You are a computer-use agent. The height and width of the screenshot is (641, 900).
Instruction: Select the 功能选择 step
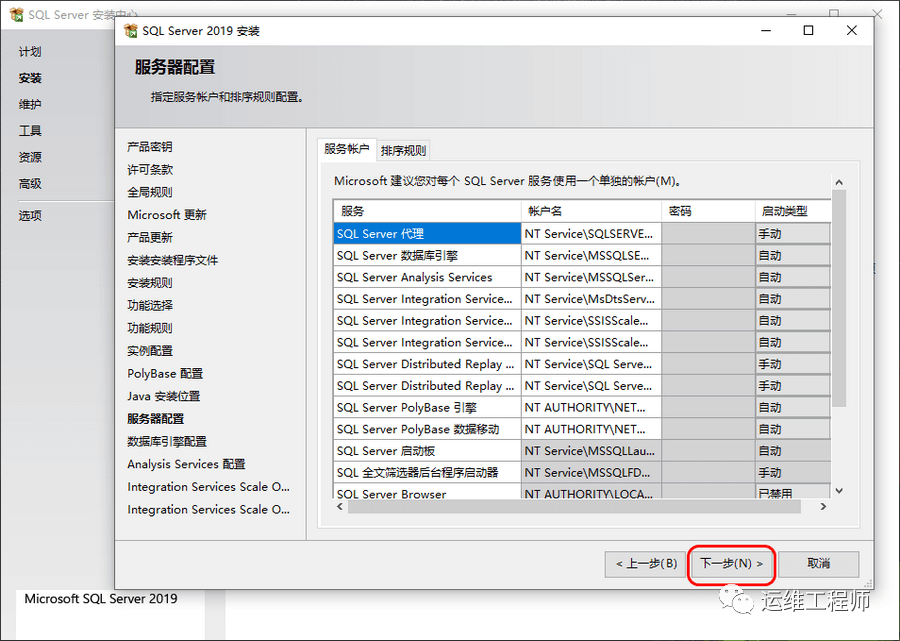pos(150,305)
